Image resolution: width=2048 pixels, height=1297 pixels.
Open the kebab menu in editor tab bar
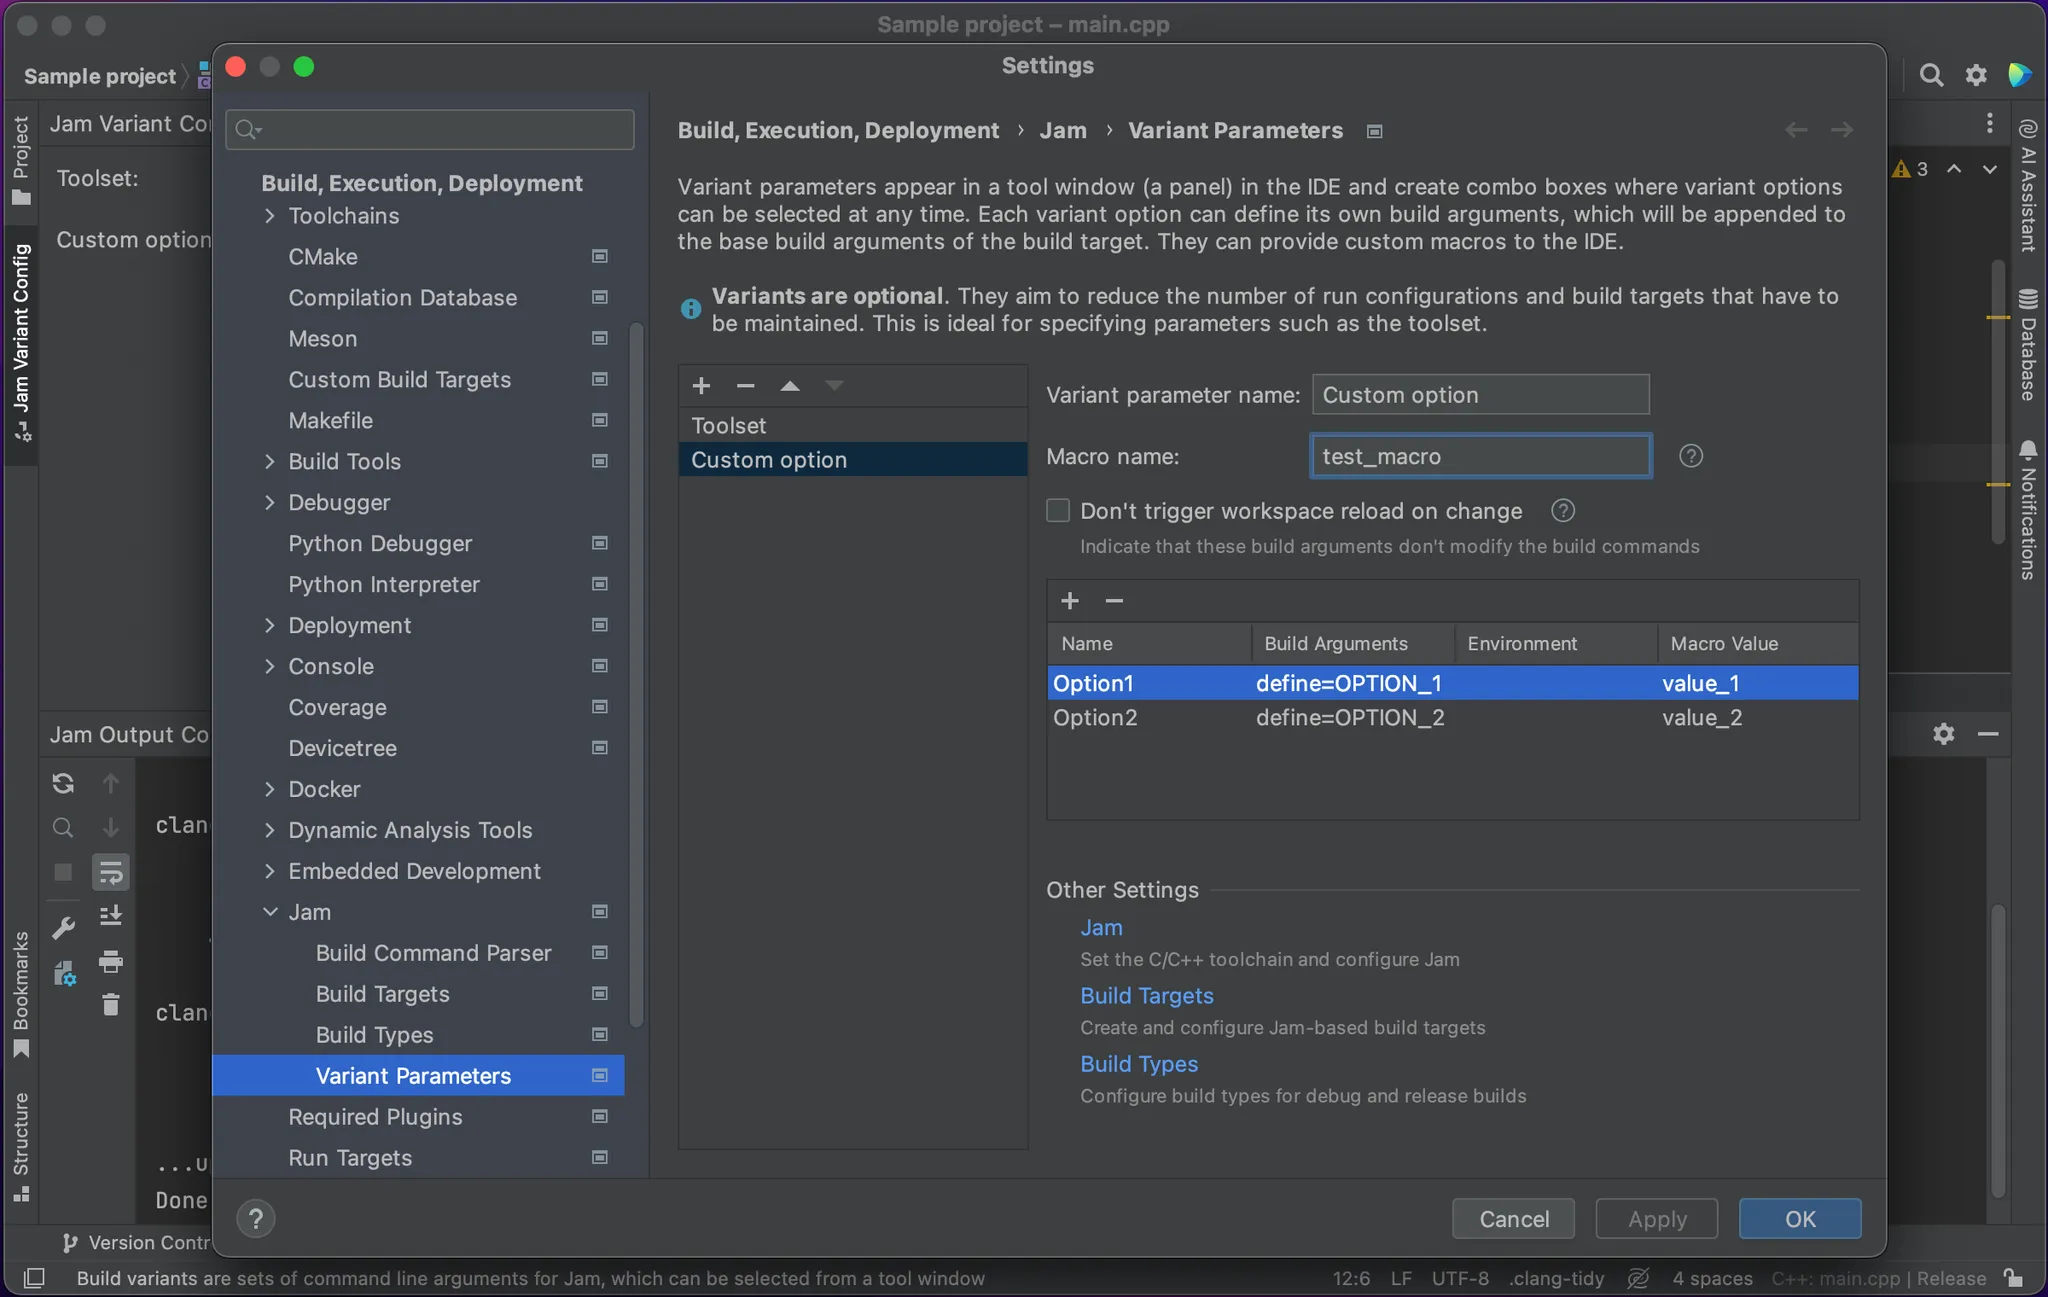coord(1989,123)
